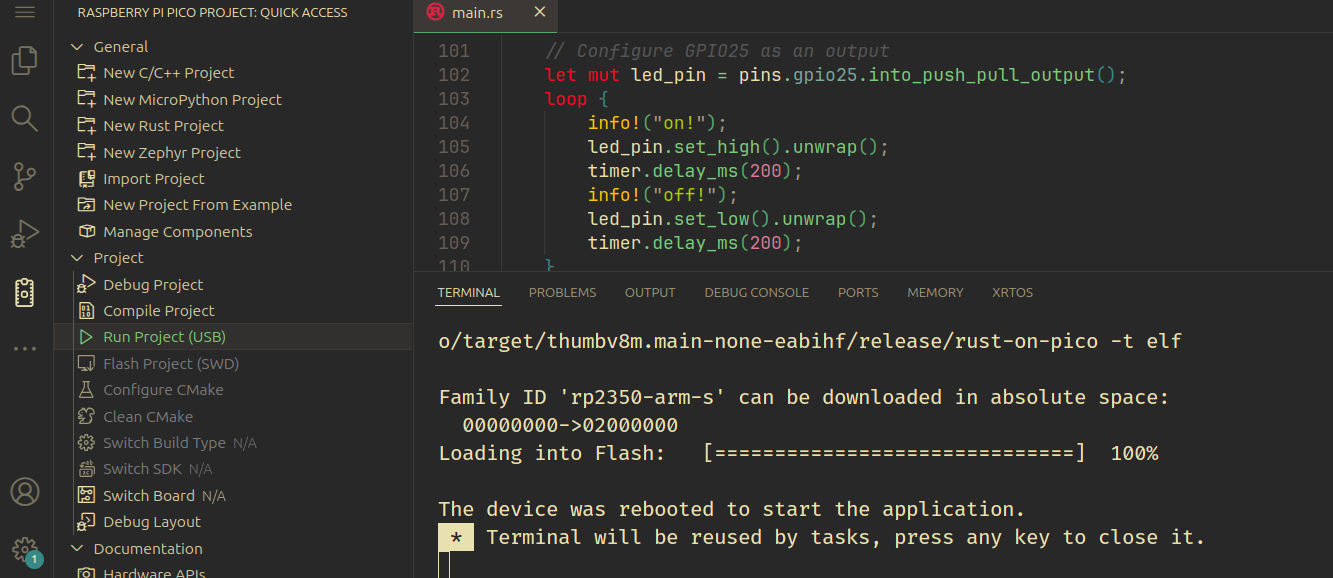Collapse the Documentation section
This screenshot has width=1333, height=578.
[x=76, y=548]
